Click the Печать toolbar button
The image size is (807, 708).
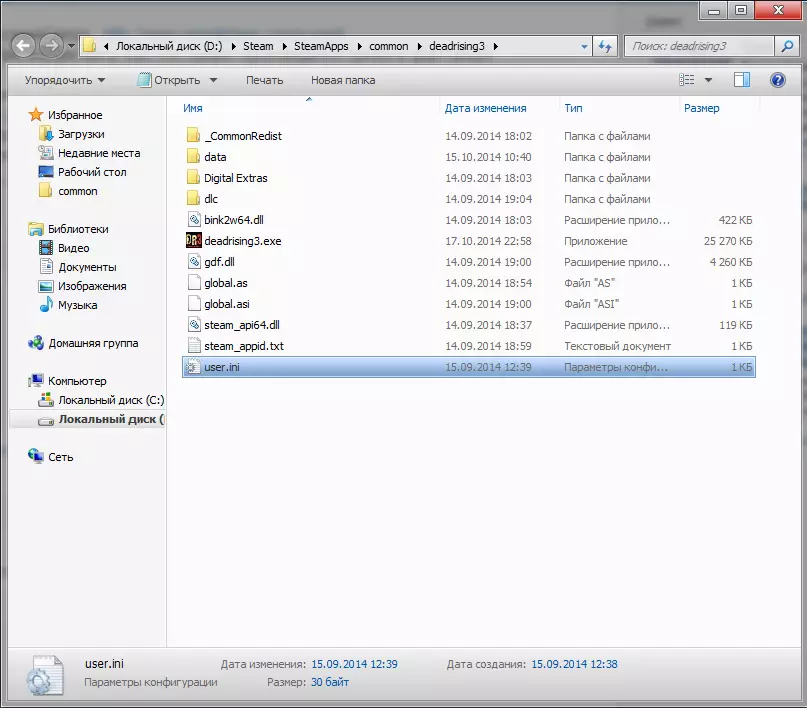click(265, 80)
